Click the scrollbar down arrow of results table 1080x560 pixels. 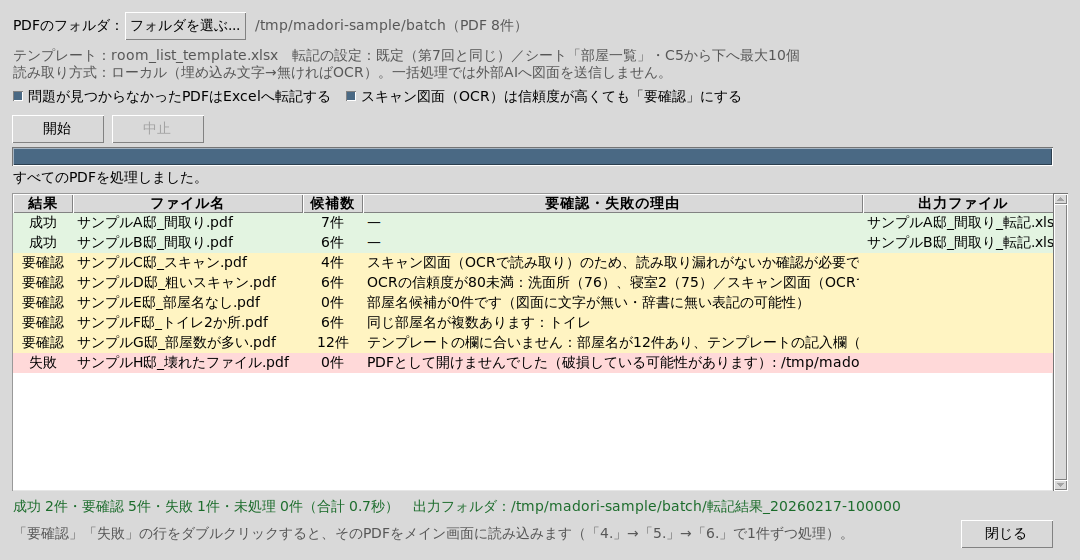[1061, 485]
